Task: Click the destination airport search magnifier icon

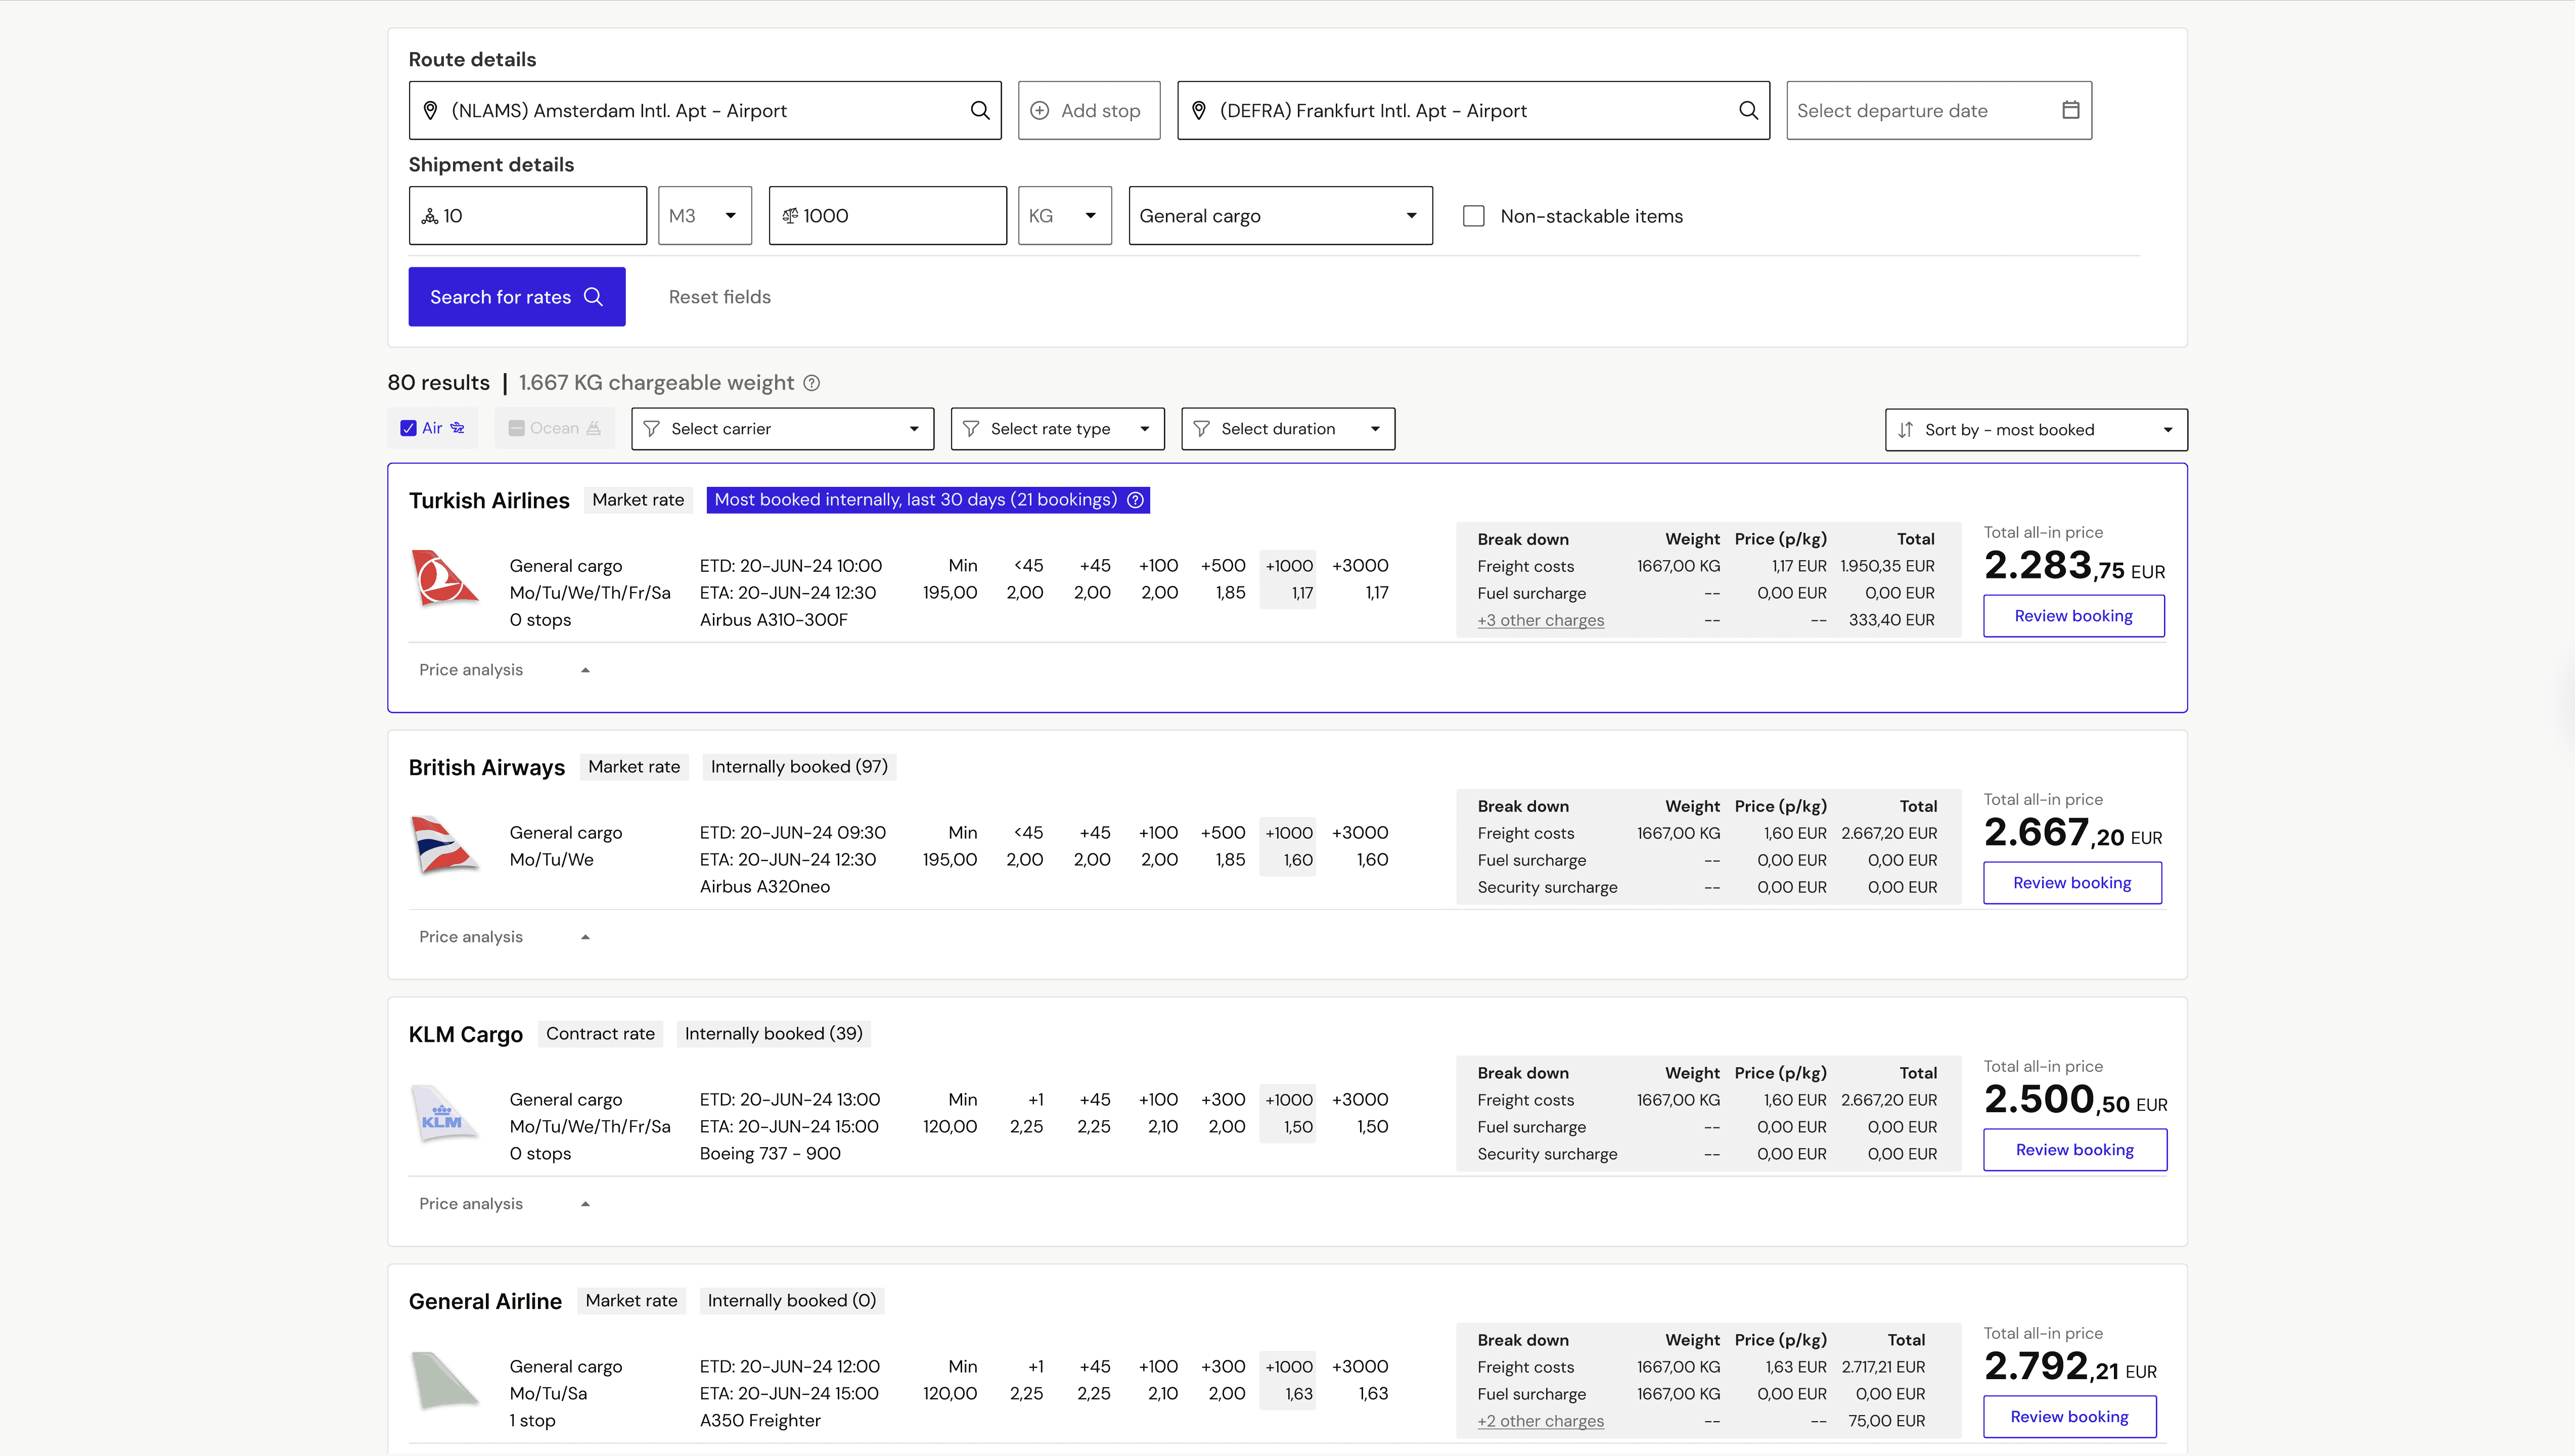Action: pos(1747,110)
